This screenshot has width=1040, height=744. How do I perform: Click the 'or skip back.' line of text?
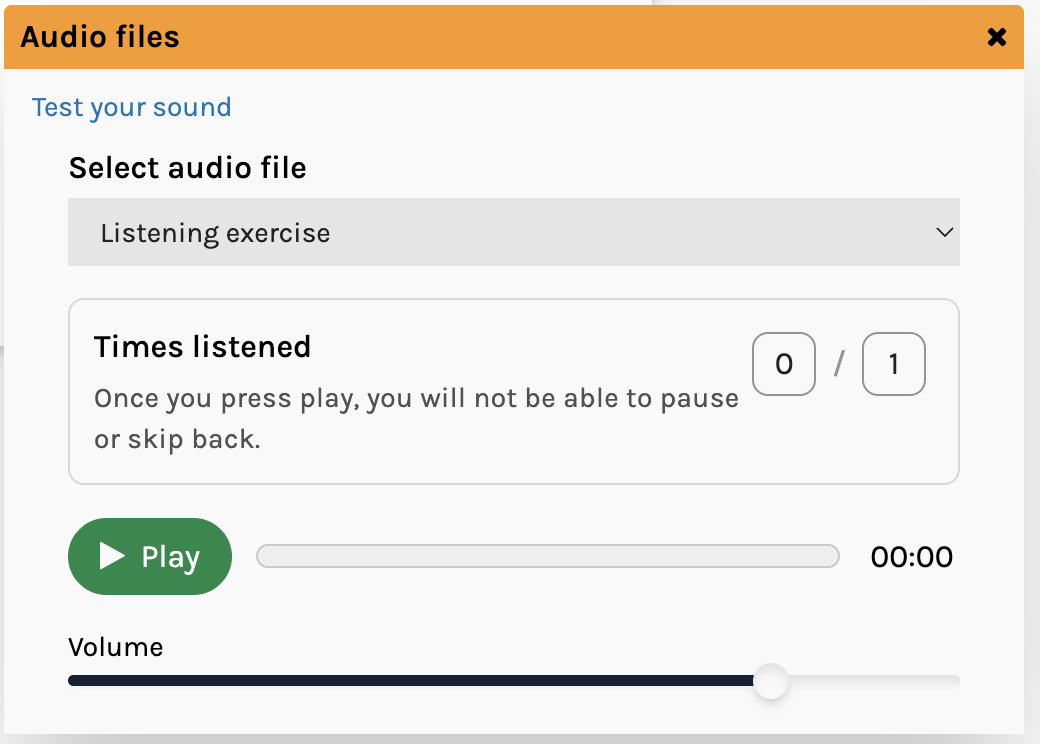[177, 440]
